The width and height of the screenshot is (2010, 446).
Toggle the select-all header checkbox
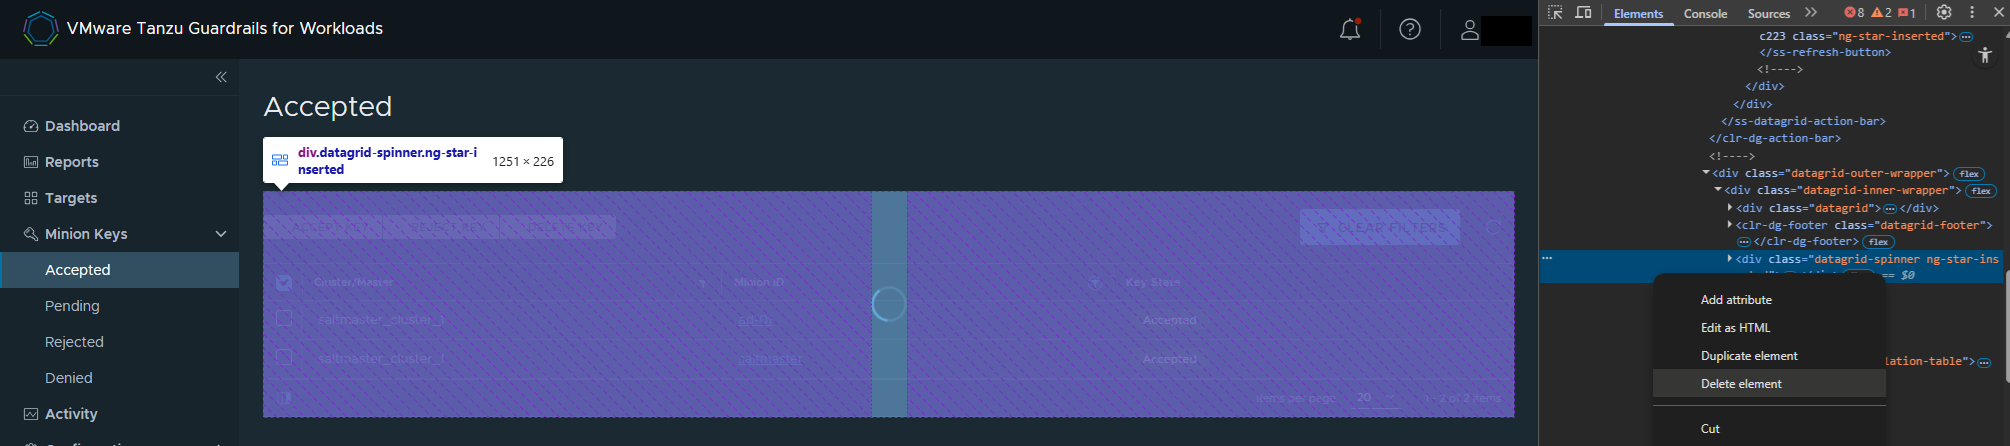284,283
